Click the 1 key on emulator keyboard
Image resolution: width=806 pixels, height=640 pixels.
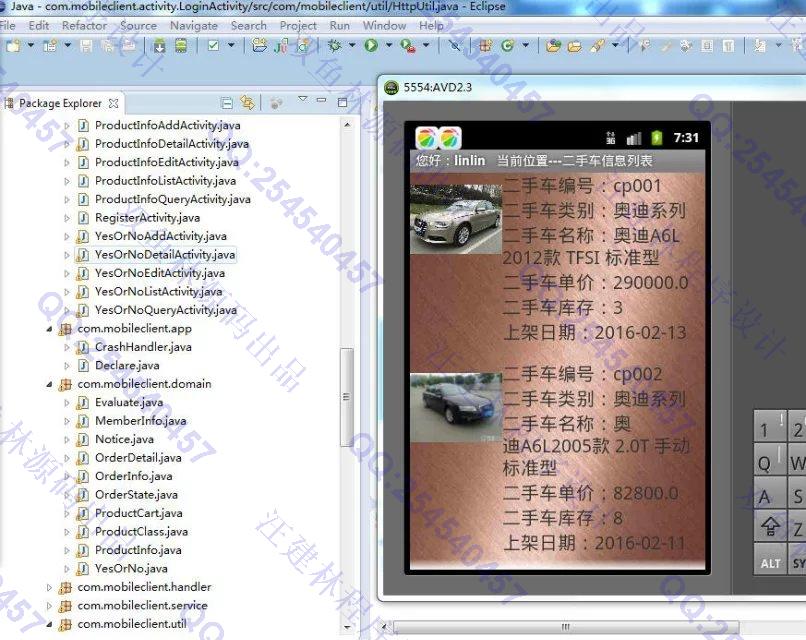coord(770,428)
